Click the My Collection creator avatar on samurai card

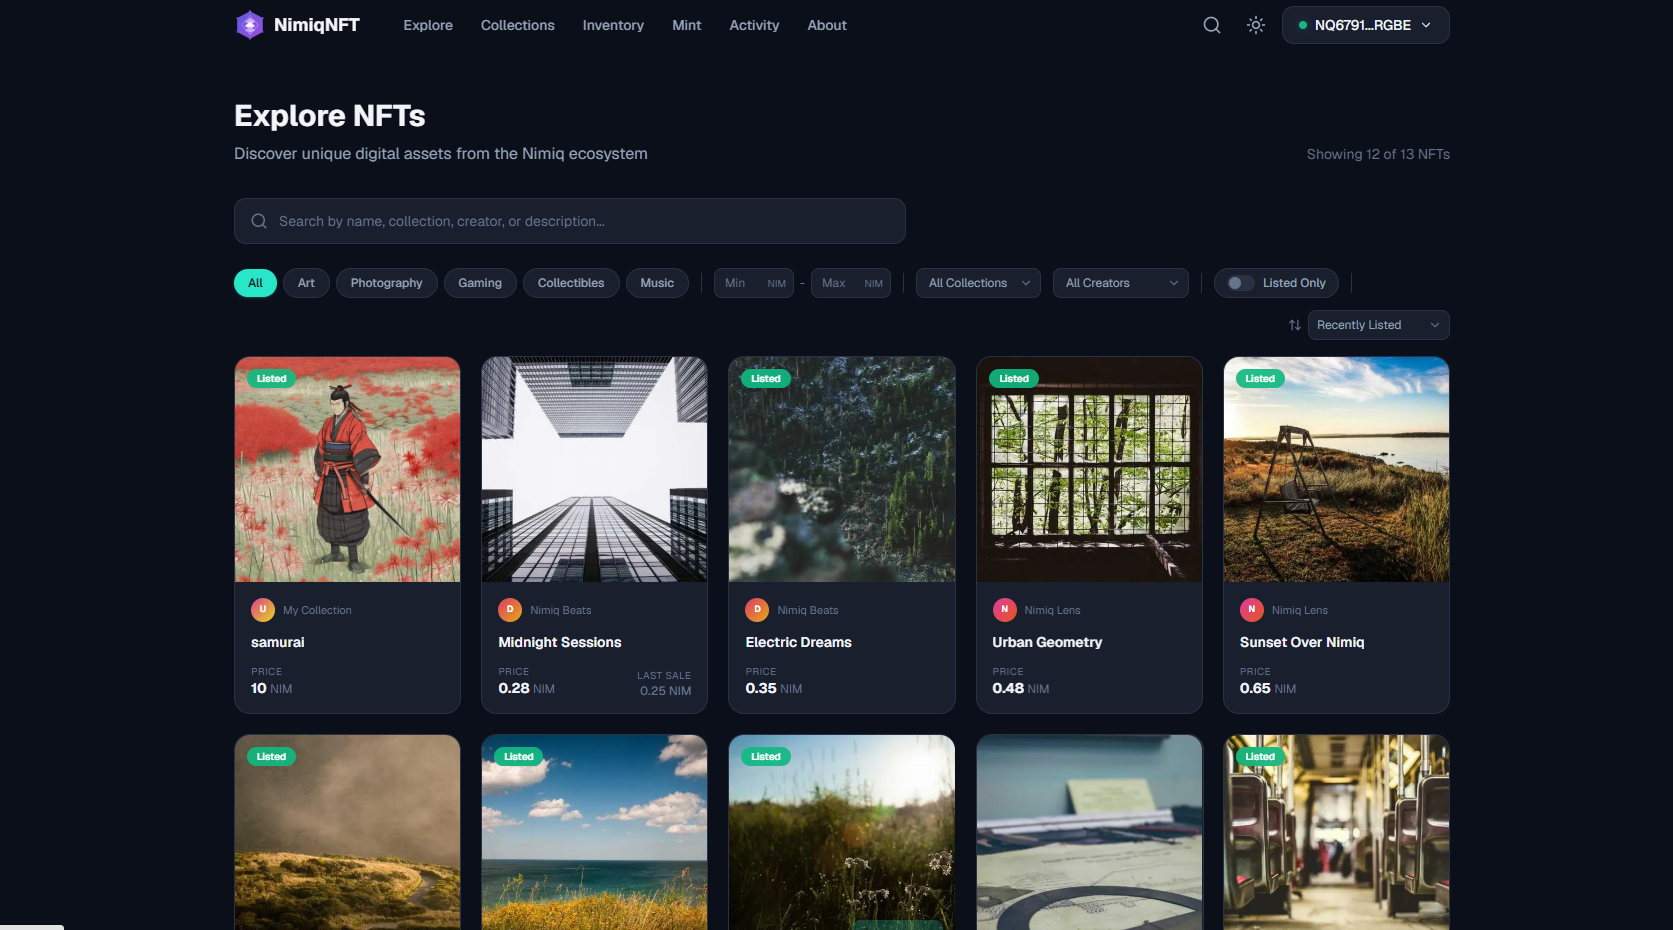(263, 610)
